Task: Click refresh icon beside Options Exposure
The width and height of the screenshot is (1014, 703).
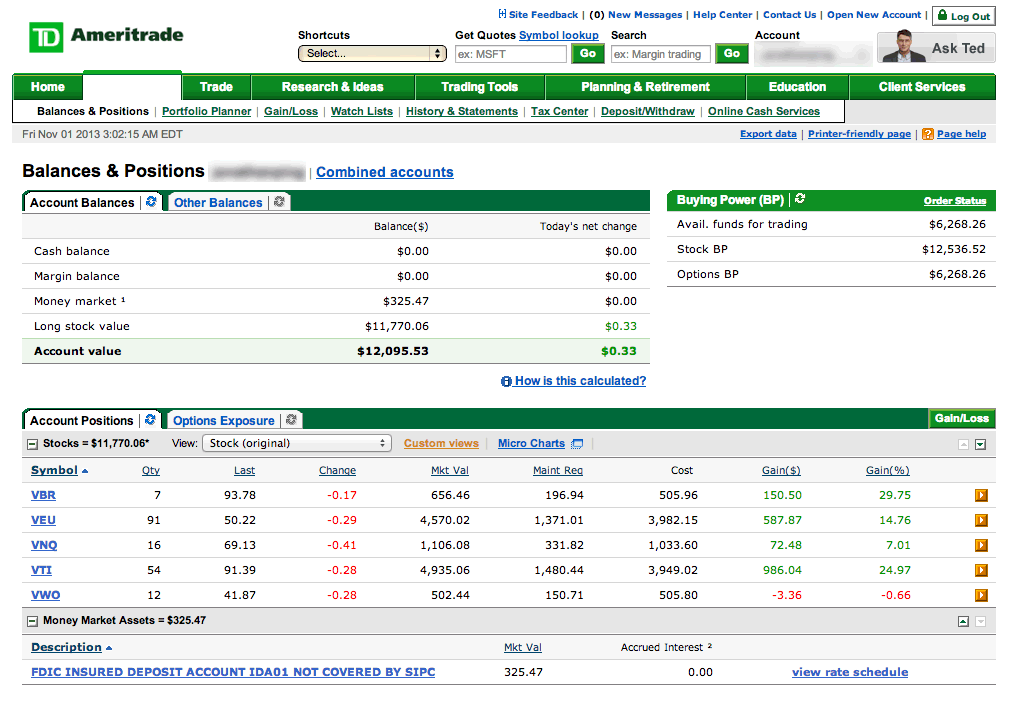Action: coord(291,420)
